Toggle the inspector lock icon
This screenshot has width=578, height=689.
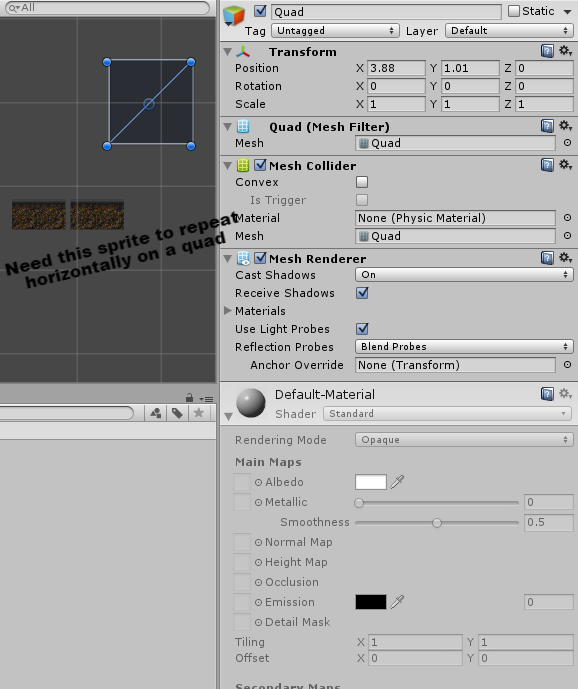coord(189,398)
